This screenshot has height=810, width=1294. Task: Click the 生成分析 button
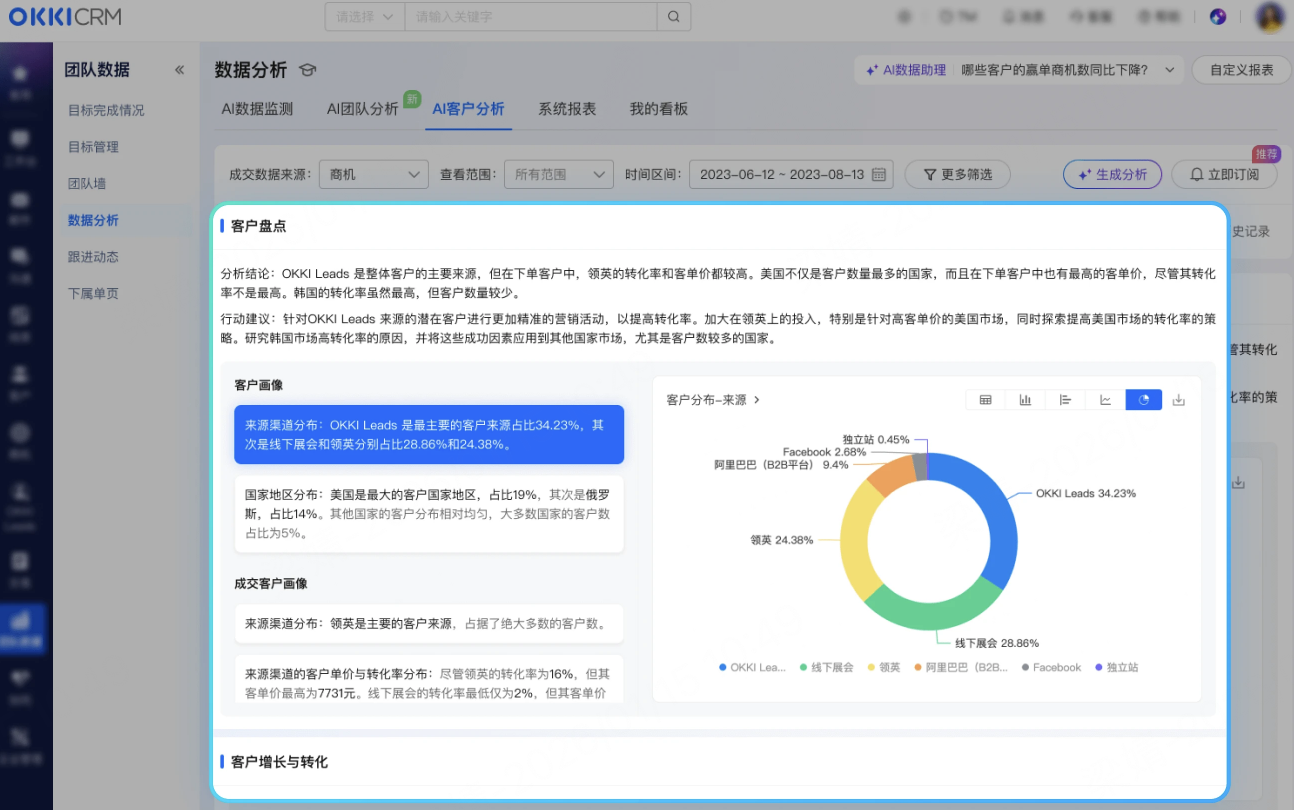click(x=1112, y=174)
